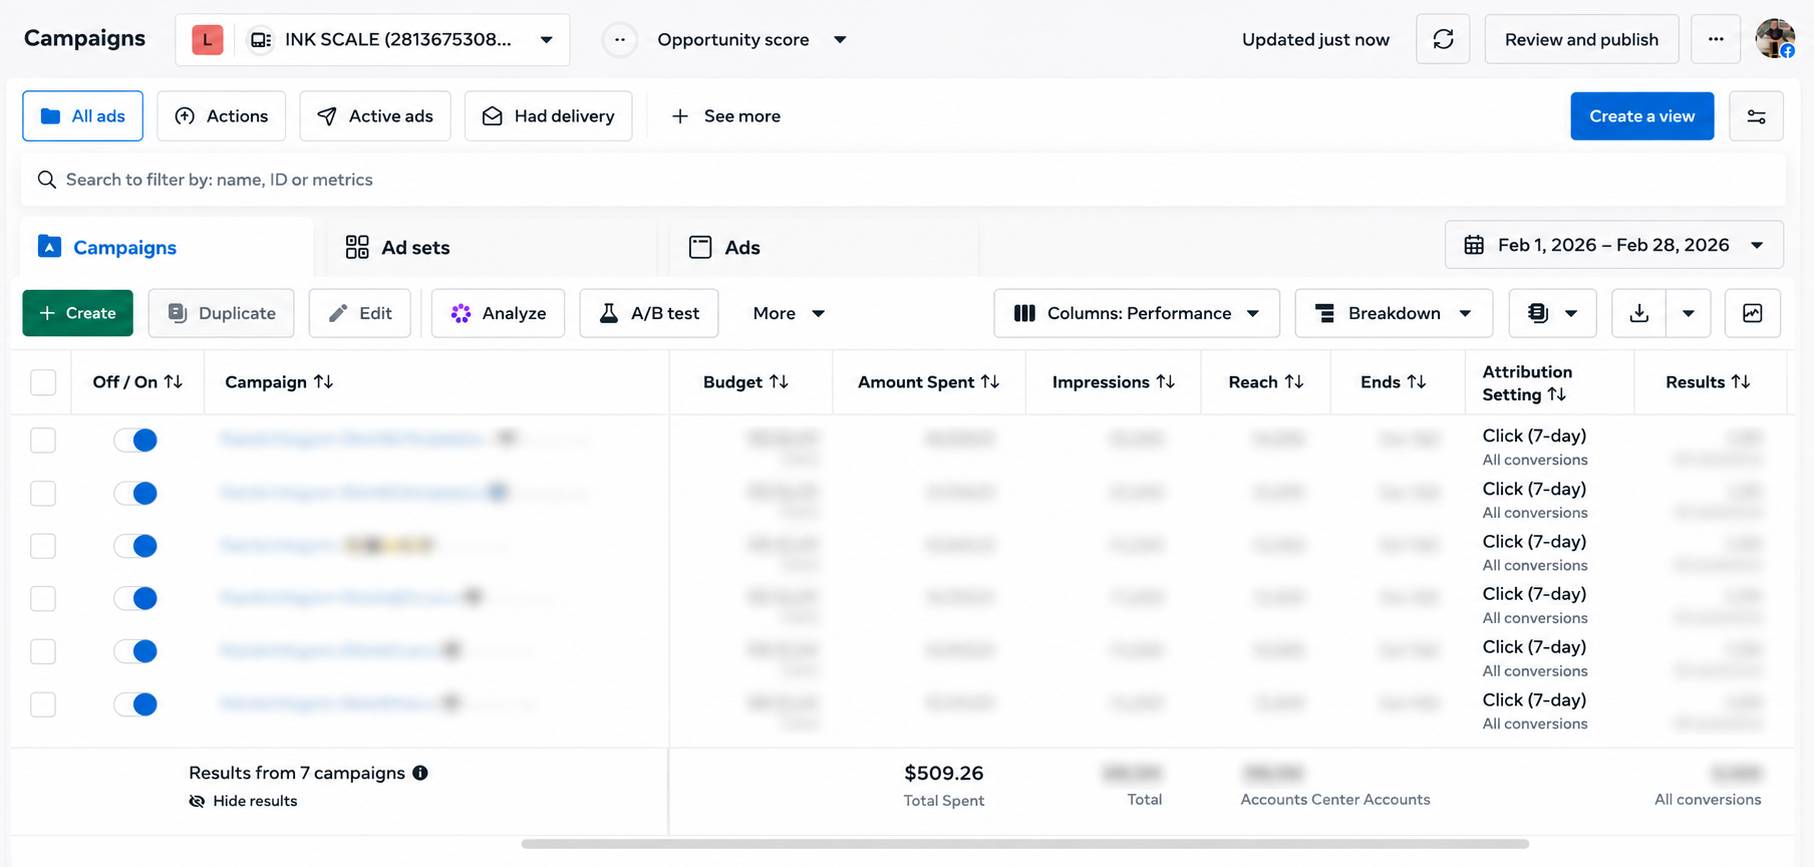Click Review and publish

(1581, 39)
